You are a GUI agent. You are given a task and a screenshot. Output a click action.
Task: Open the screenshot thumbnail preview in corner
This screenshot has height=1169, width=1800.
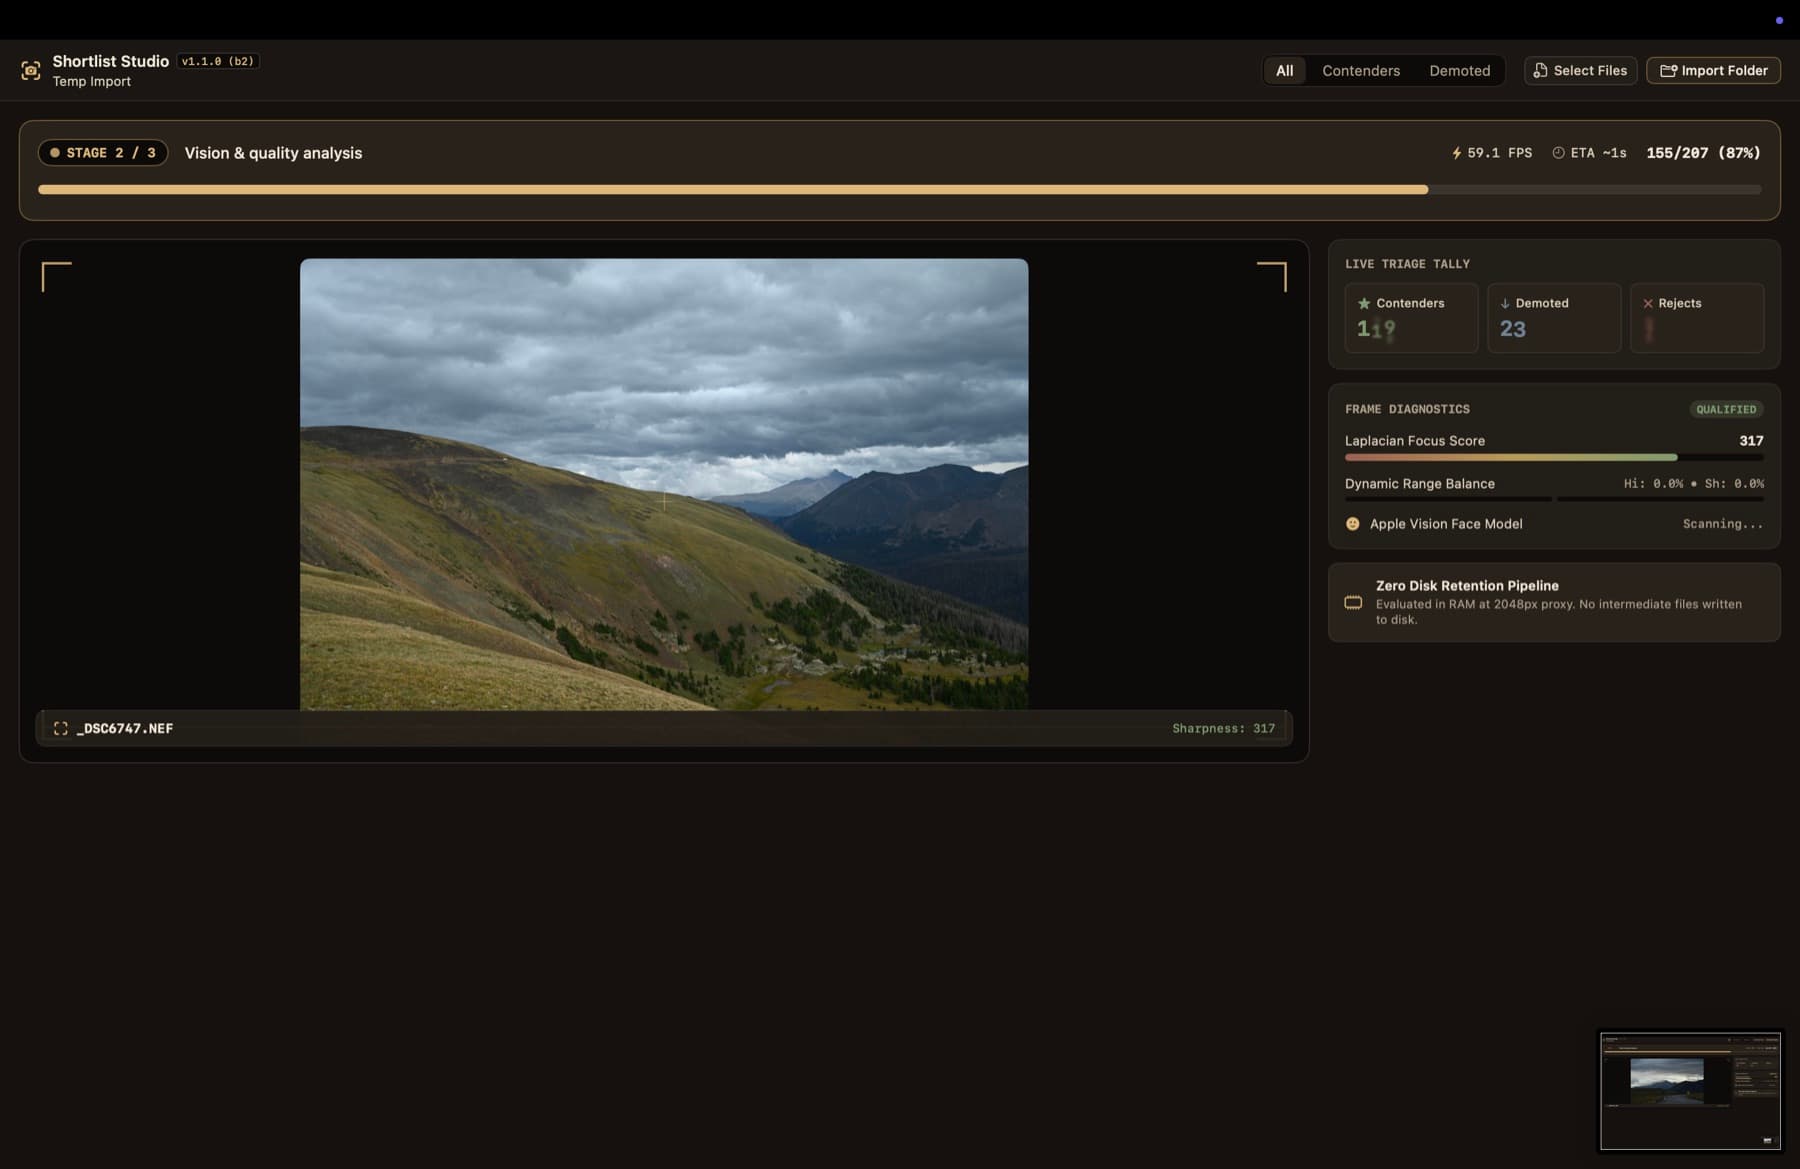[1691, 1091]
